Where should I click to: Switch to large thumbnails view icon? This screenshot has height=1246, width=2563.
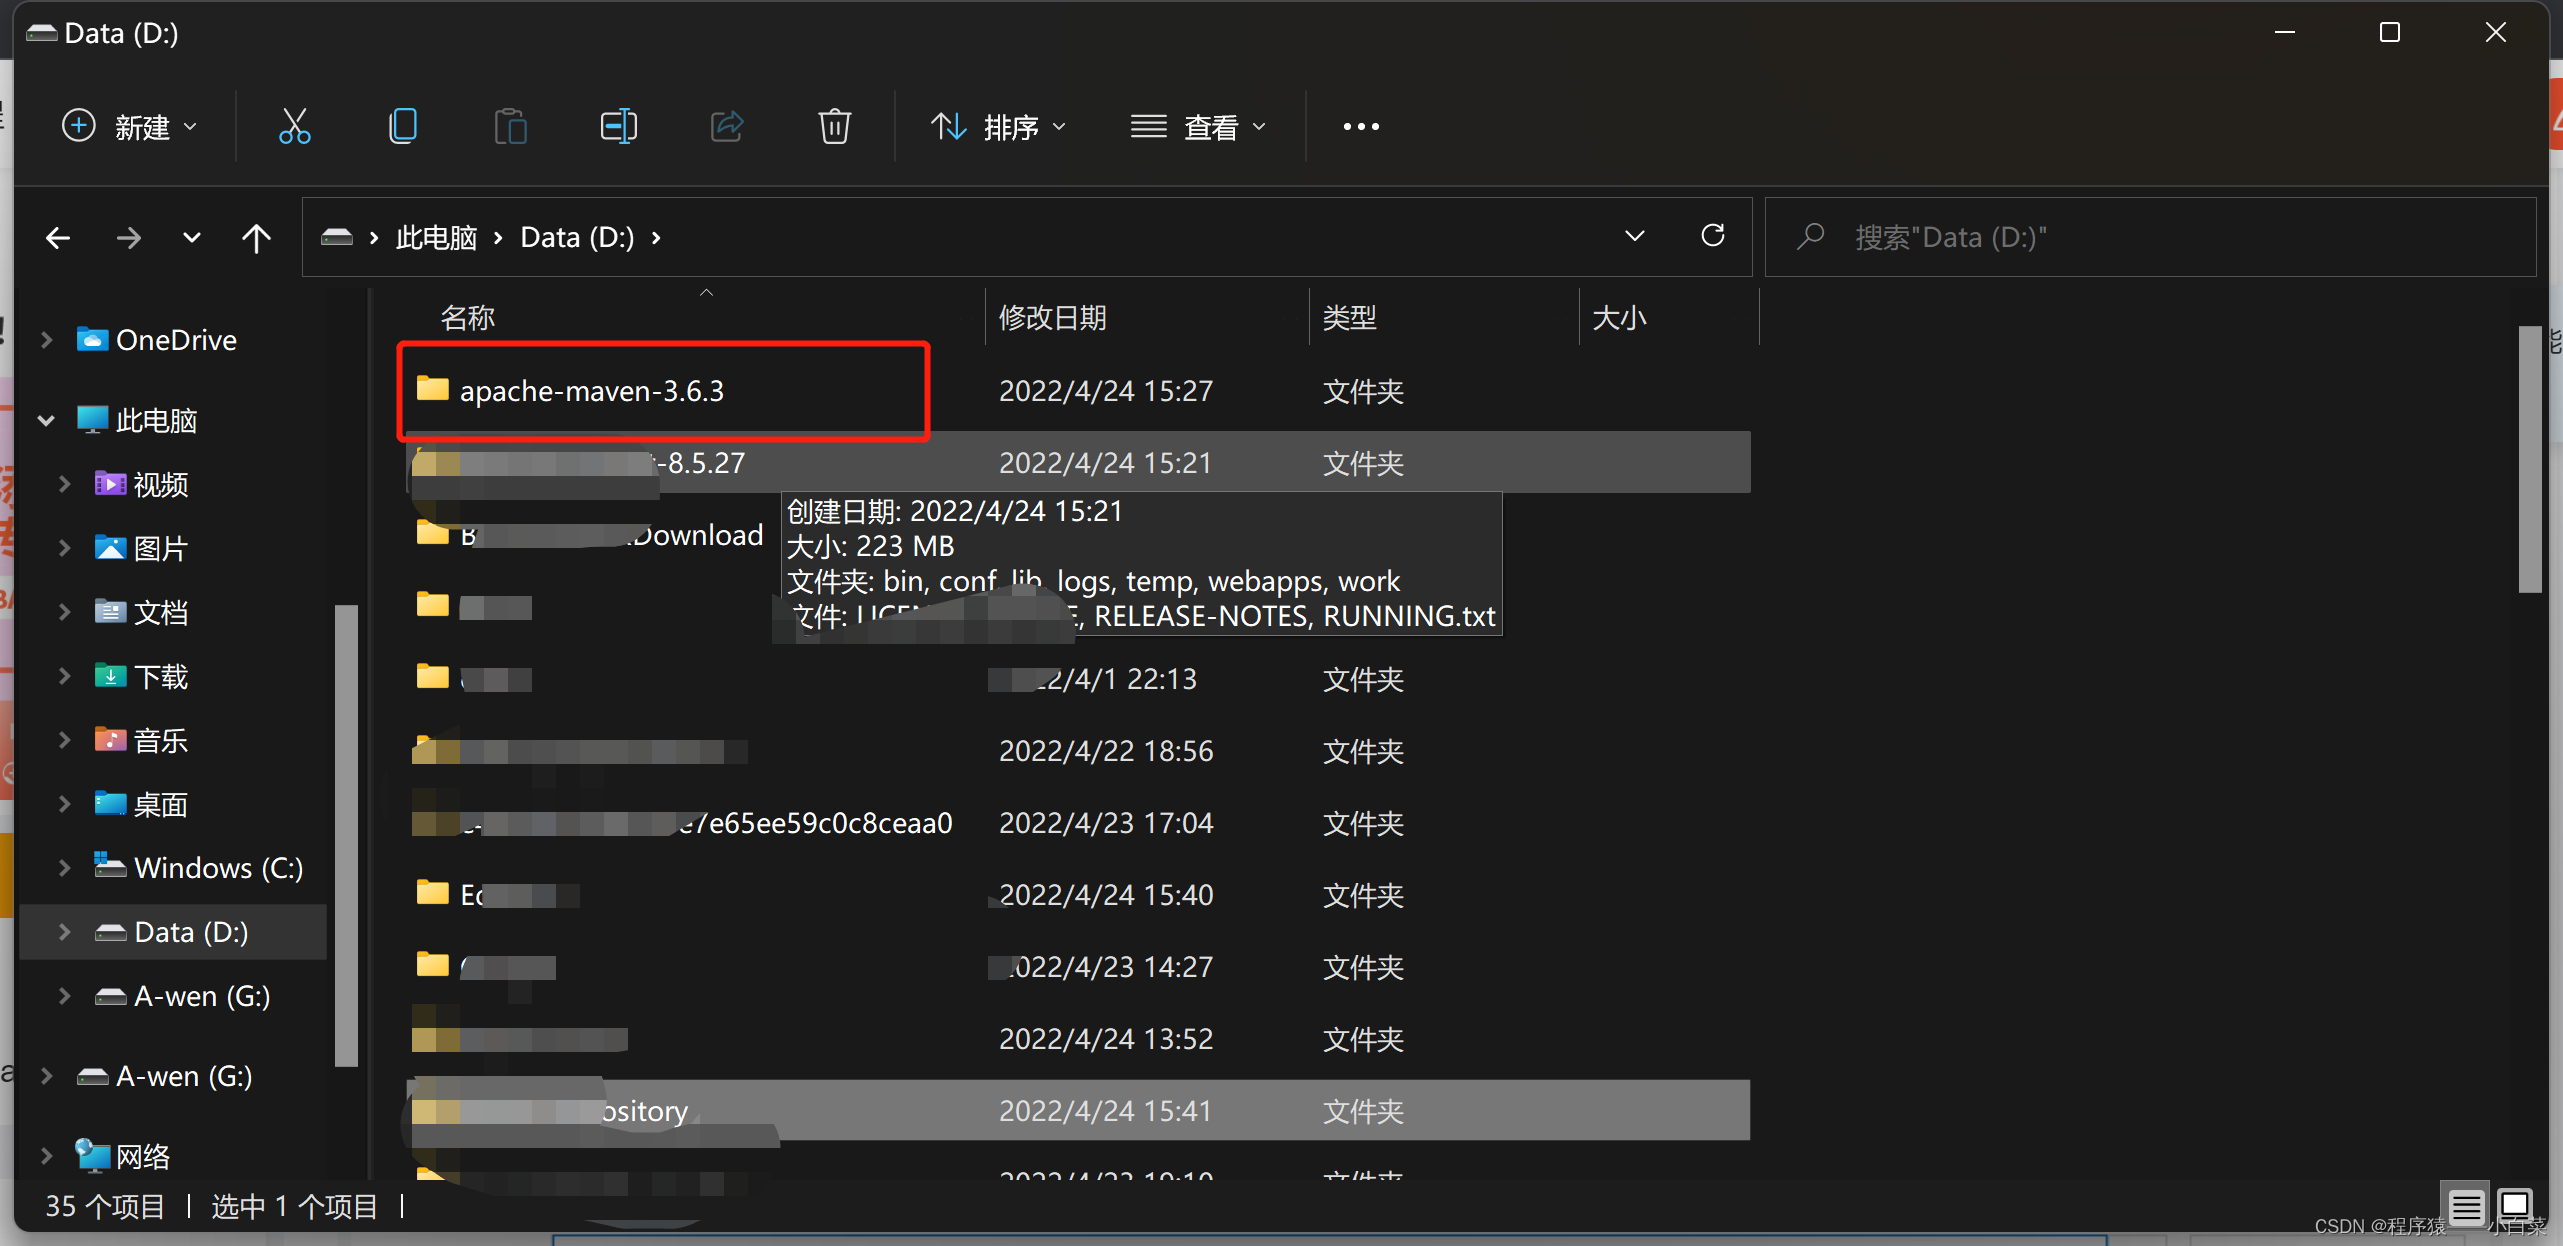coord(2513,1205)
